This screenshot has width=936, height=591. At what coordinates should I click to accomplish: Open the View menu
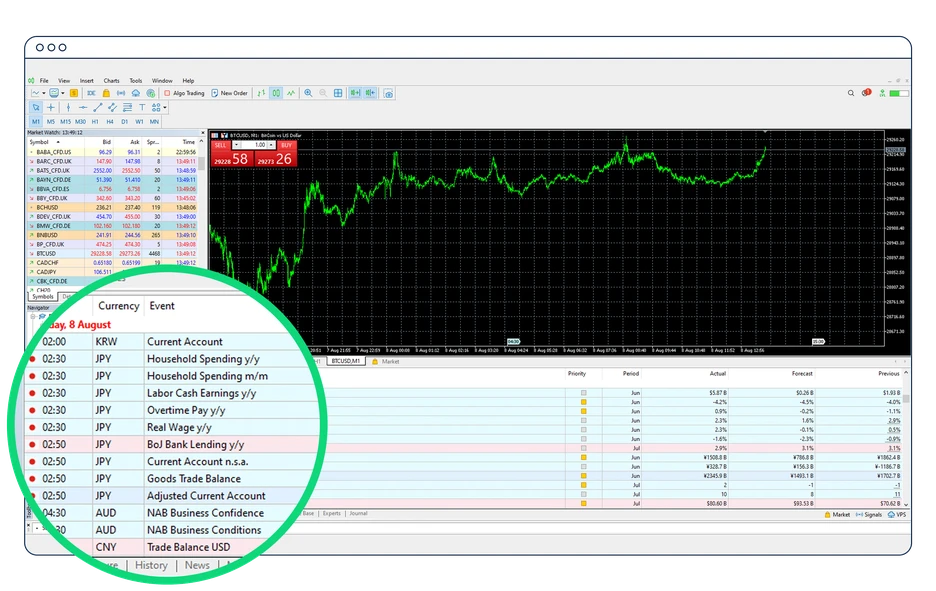64,81
